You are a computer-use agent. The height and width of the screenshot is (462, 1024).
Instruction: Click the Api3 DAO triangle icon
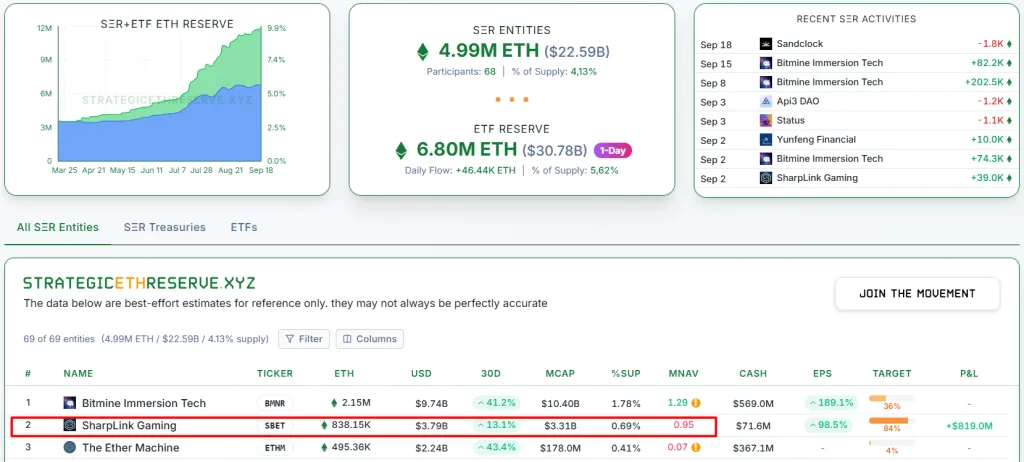tap(766, 102)
